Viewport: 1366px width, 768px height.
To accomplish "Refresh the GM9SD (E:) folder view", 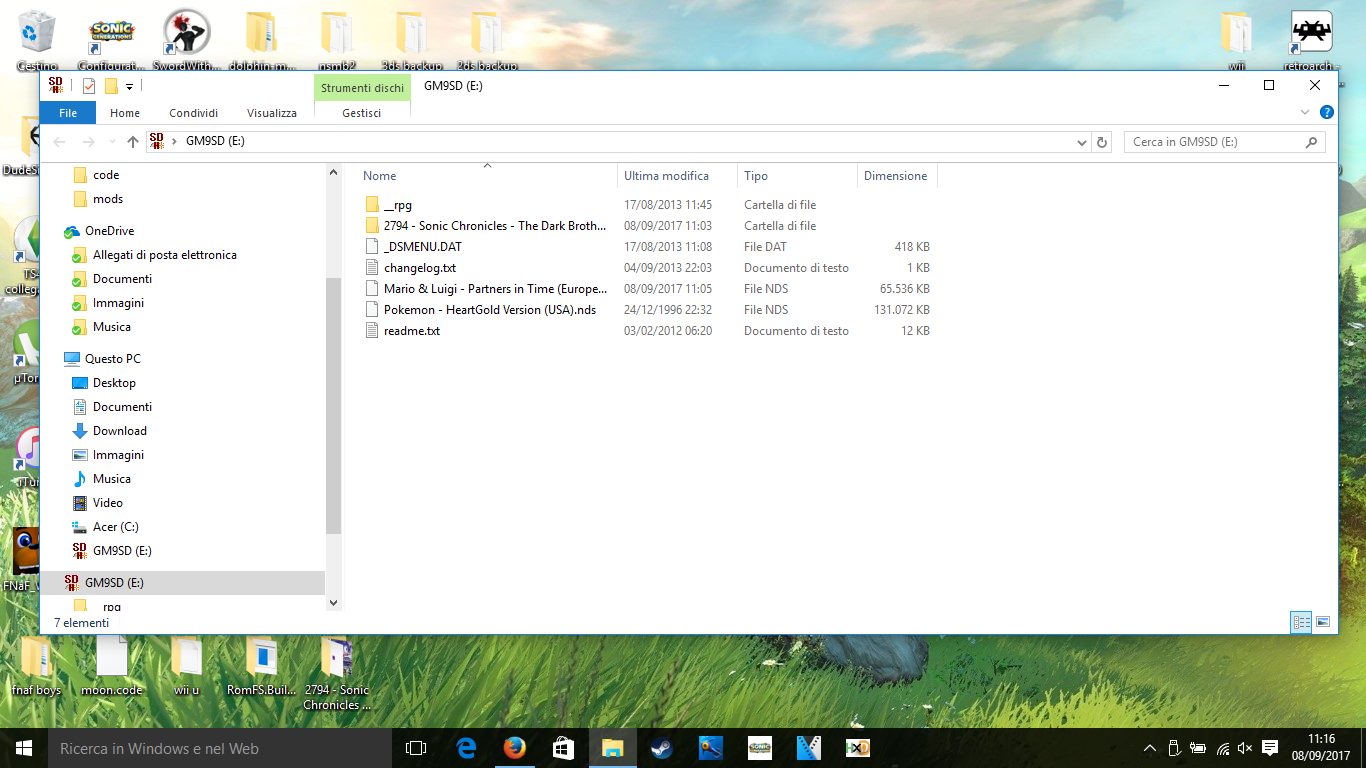I will coord(1102,142).
